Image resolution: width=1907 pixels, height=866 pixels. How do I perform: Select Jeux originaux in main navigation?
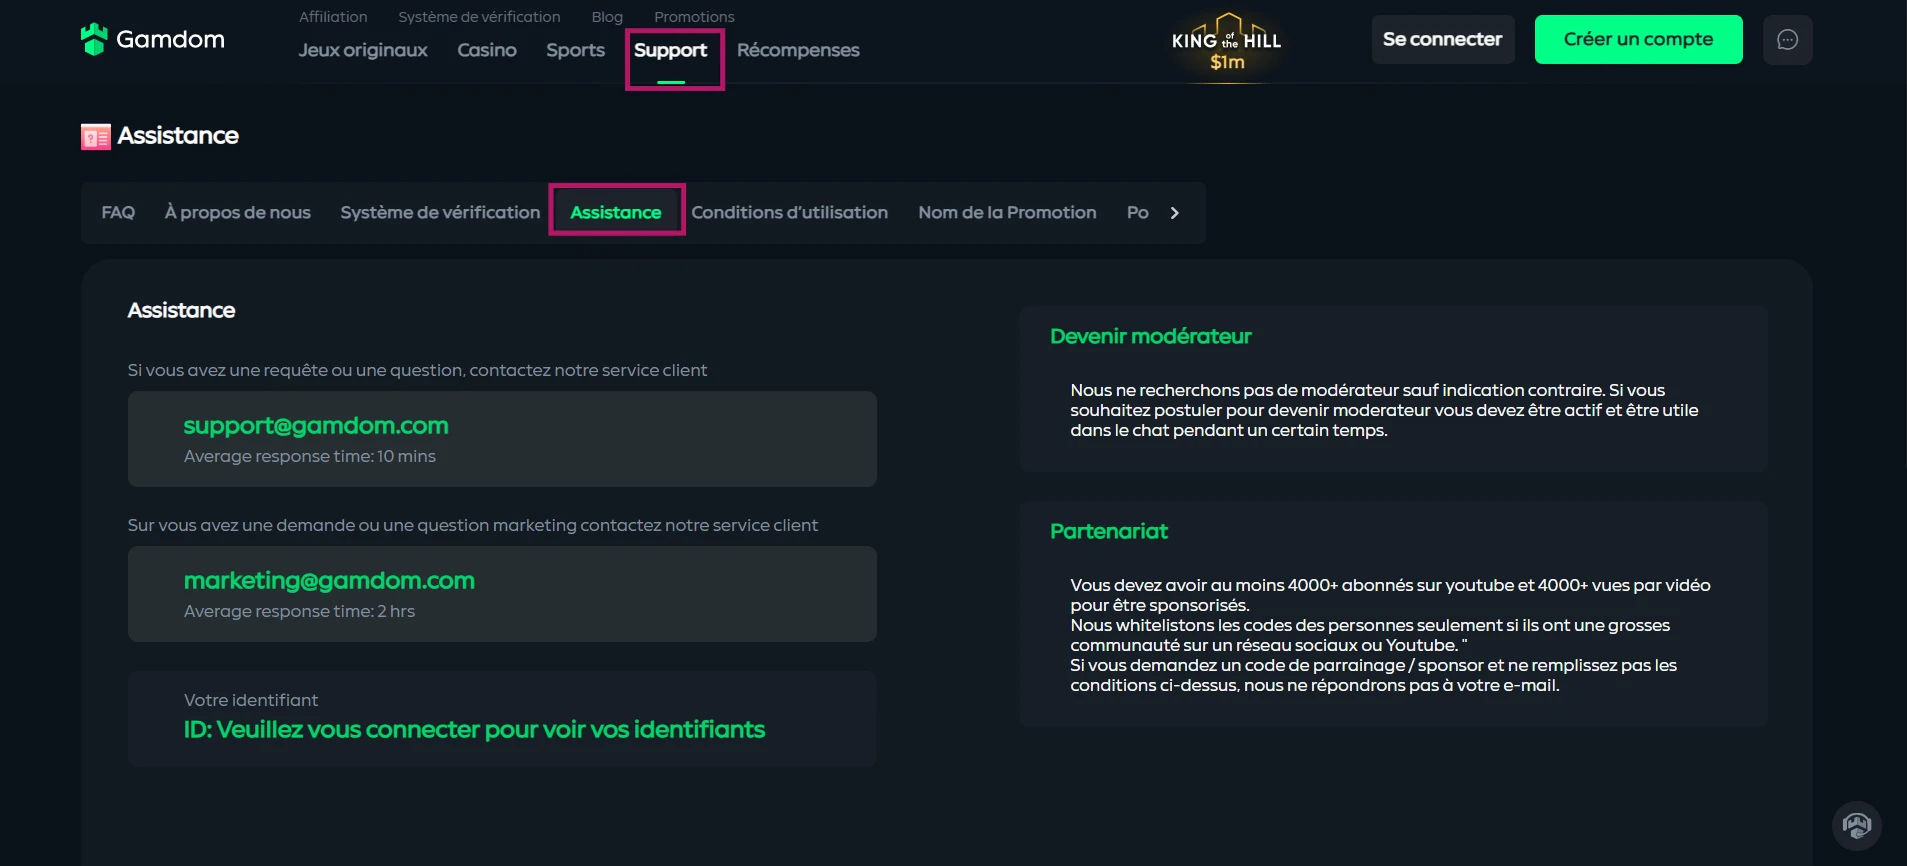point(363,50)
